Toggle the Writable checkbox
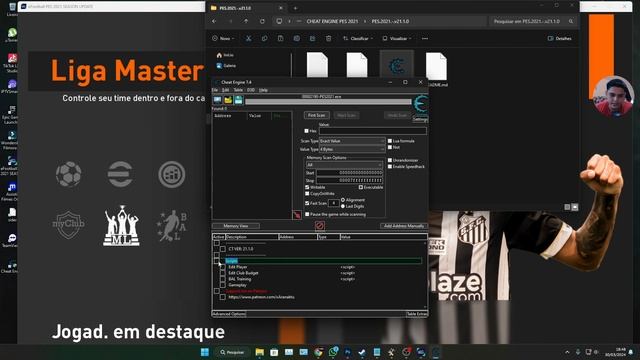The height and width of the screenshot is (360, 640). click(307, 187)
